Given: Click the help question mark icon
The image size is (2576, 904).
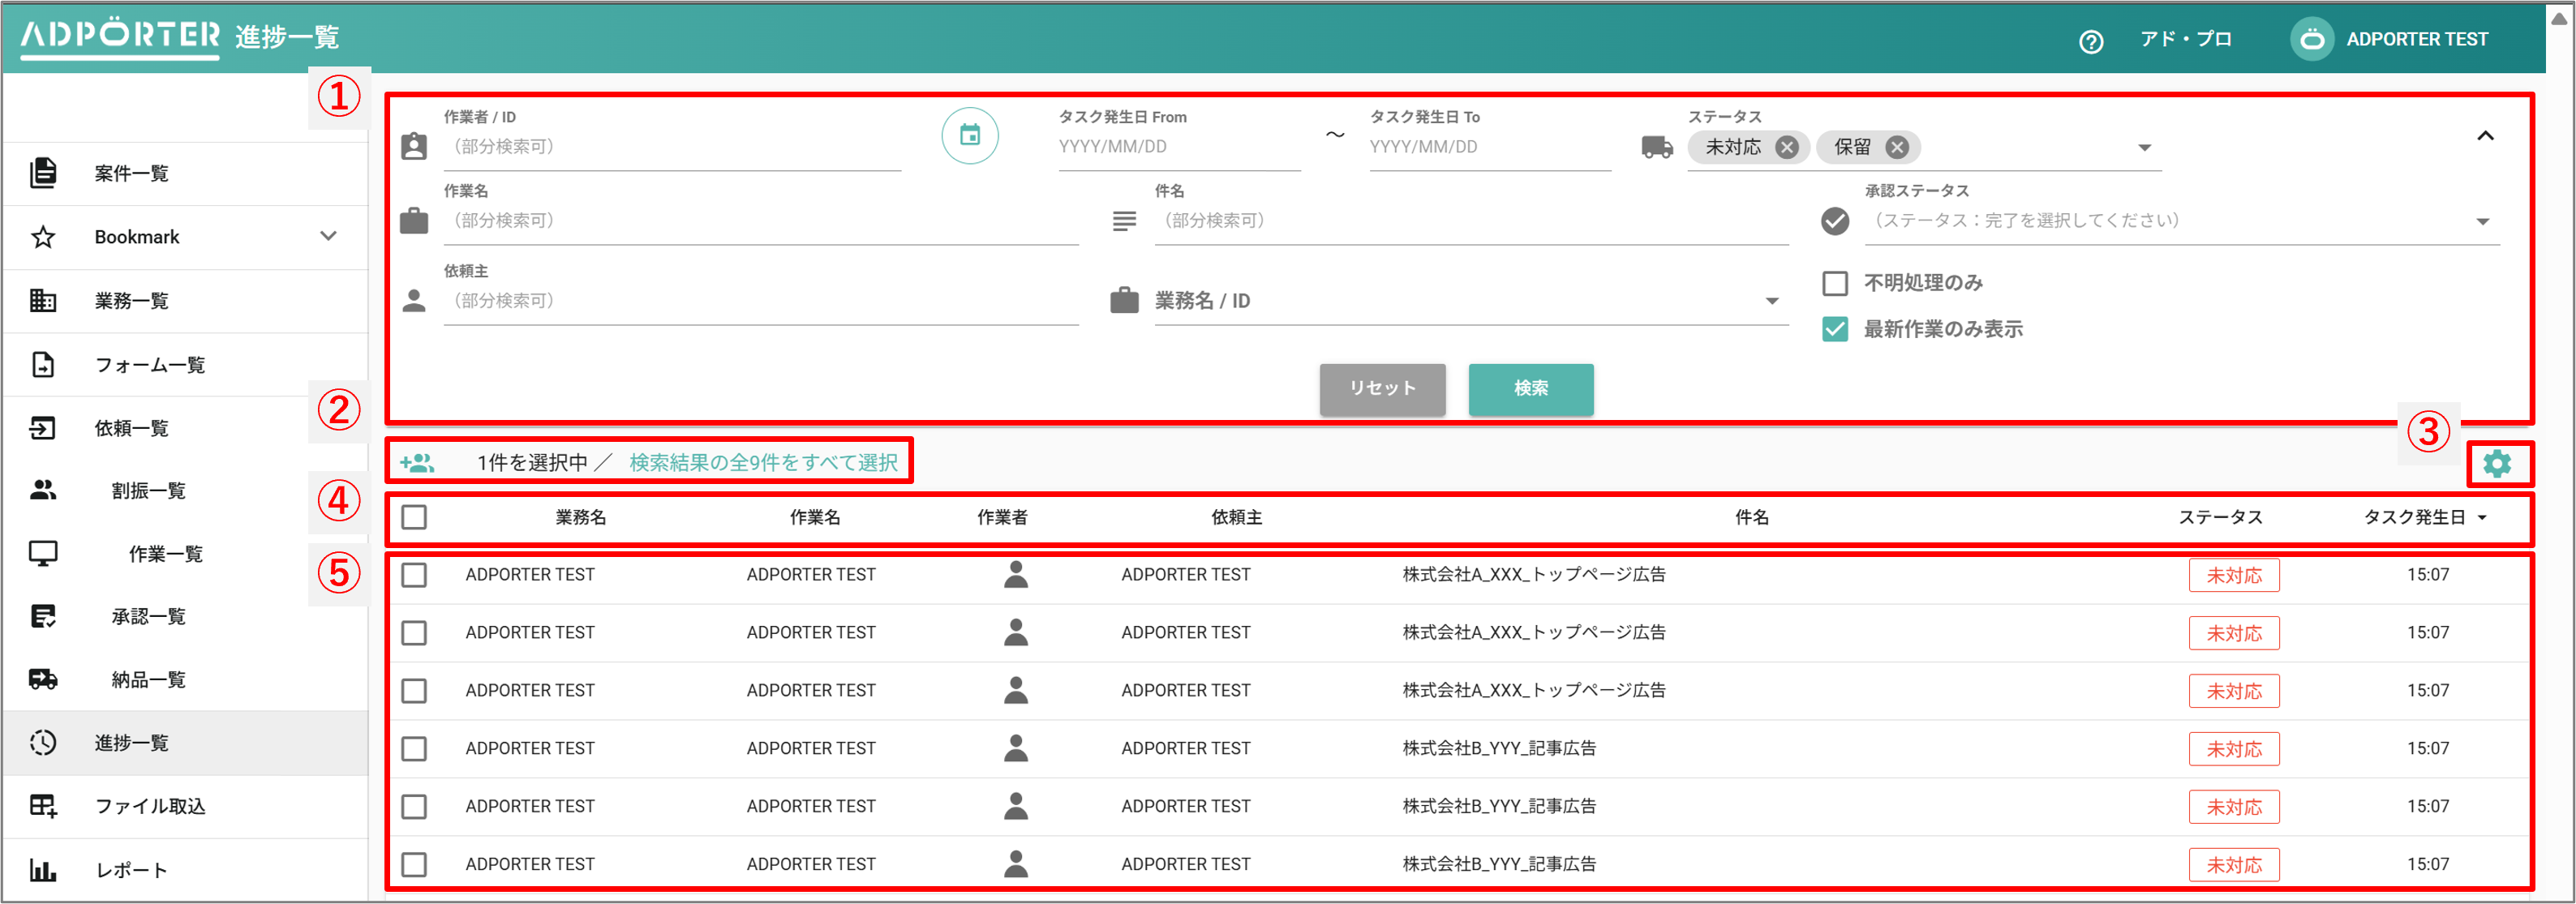Looking at the screenshot, I should (x=2091, y=41).
